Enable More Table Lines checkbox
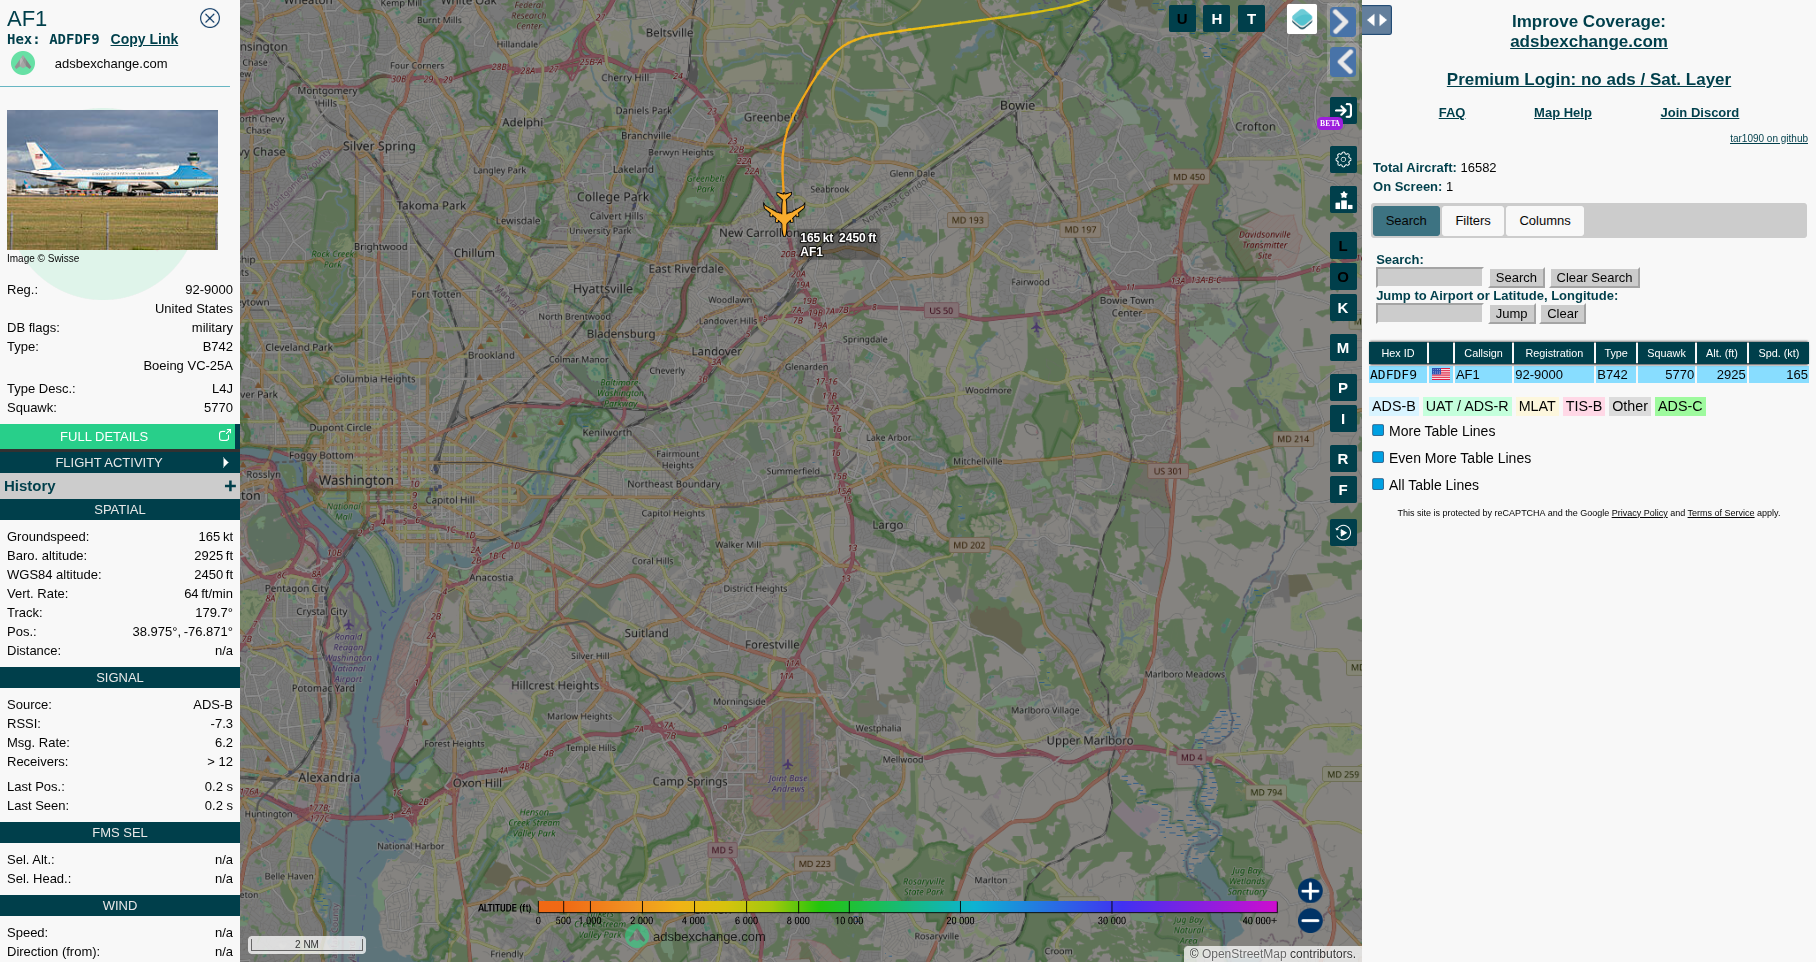The height and width of the screenshot is (962, 1816). point(1378,431)
